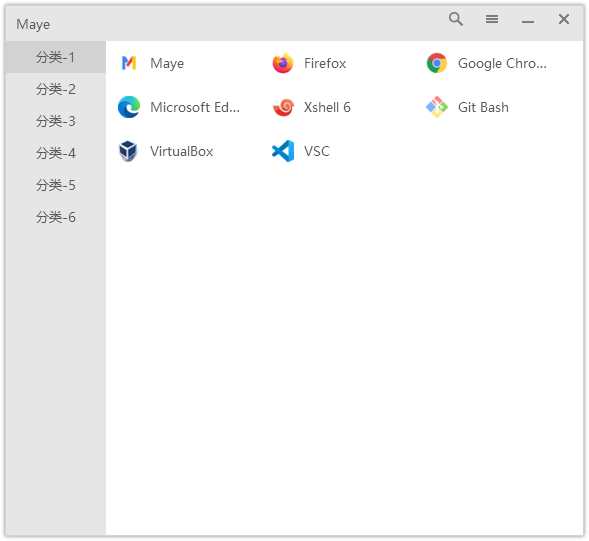
Task: Click the "Maye" item label
Action: 167,63
